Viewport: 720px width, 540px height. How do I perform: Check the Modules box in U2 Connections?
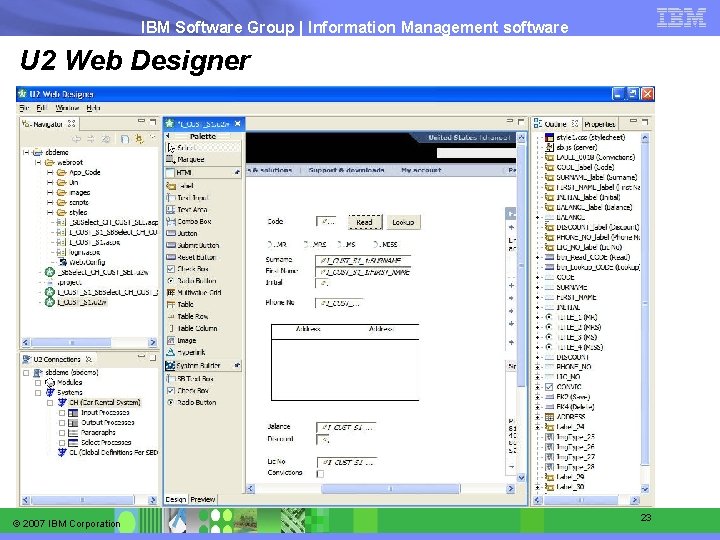click(x=39, y=382)
